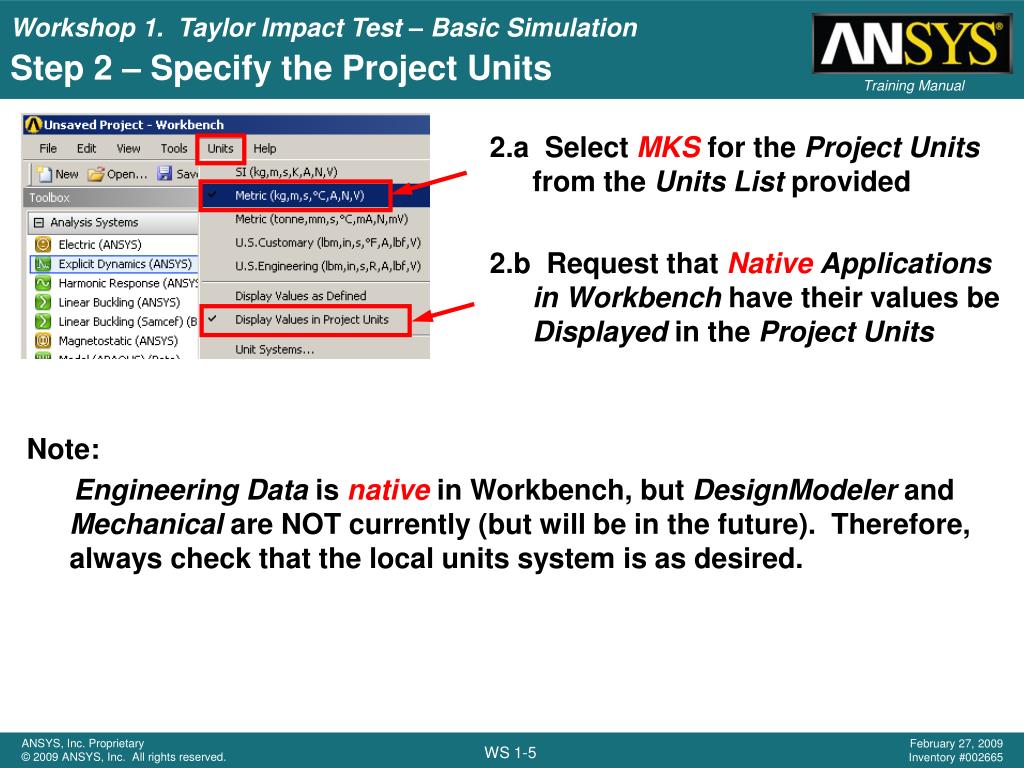The height and width of the screenshot is (768, 1024).
Task: Choose Metric (tonne,mm,s,°C,mA,N,mV) units
Action: click(314, 219)
